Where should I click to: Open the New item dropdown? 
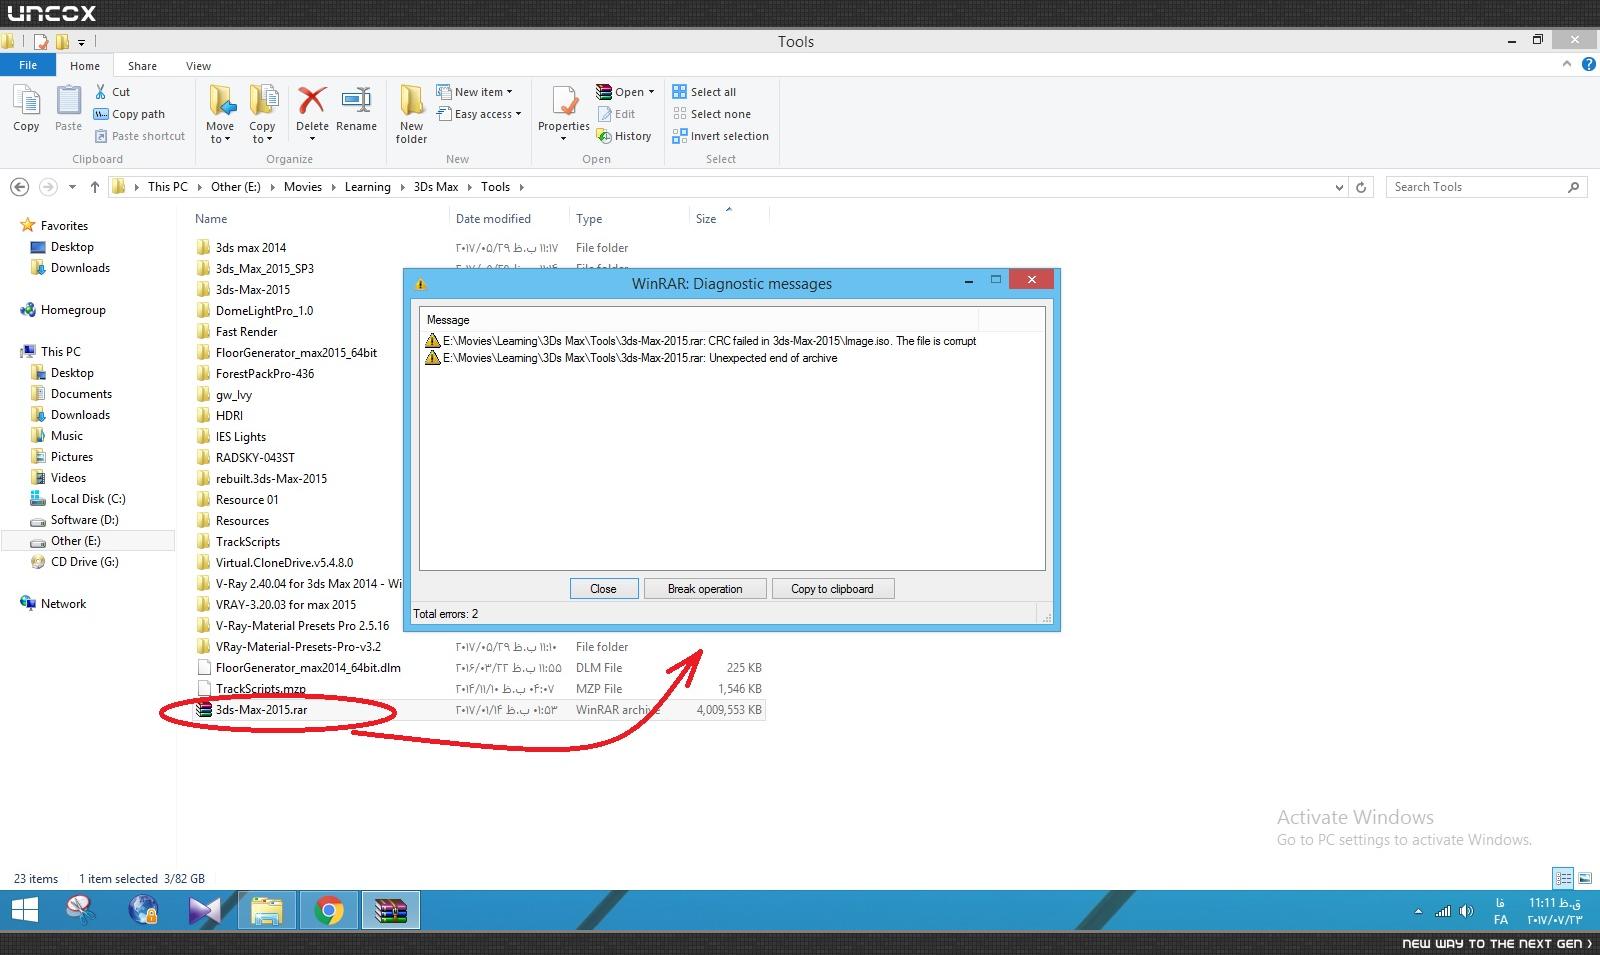pyautogui.click(x=475, y=92)
